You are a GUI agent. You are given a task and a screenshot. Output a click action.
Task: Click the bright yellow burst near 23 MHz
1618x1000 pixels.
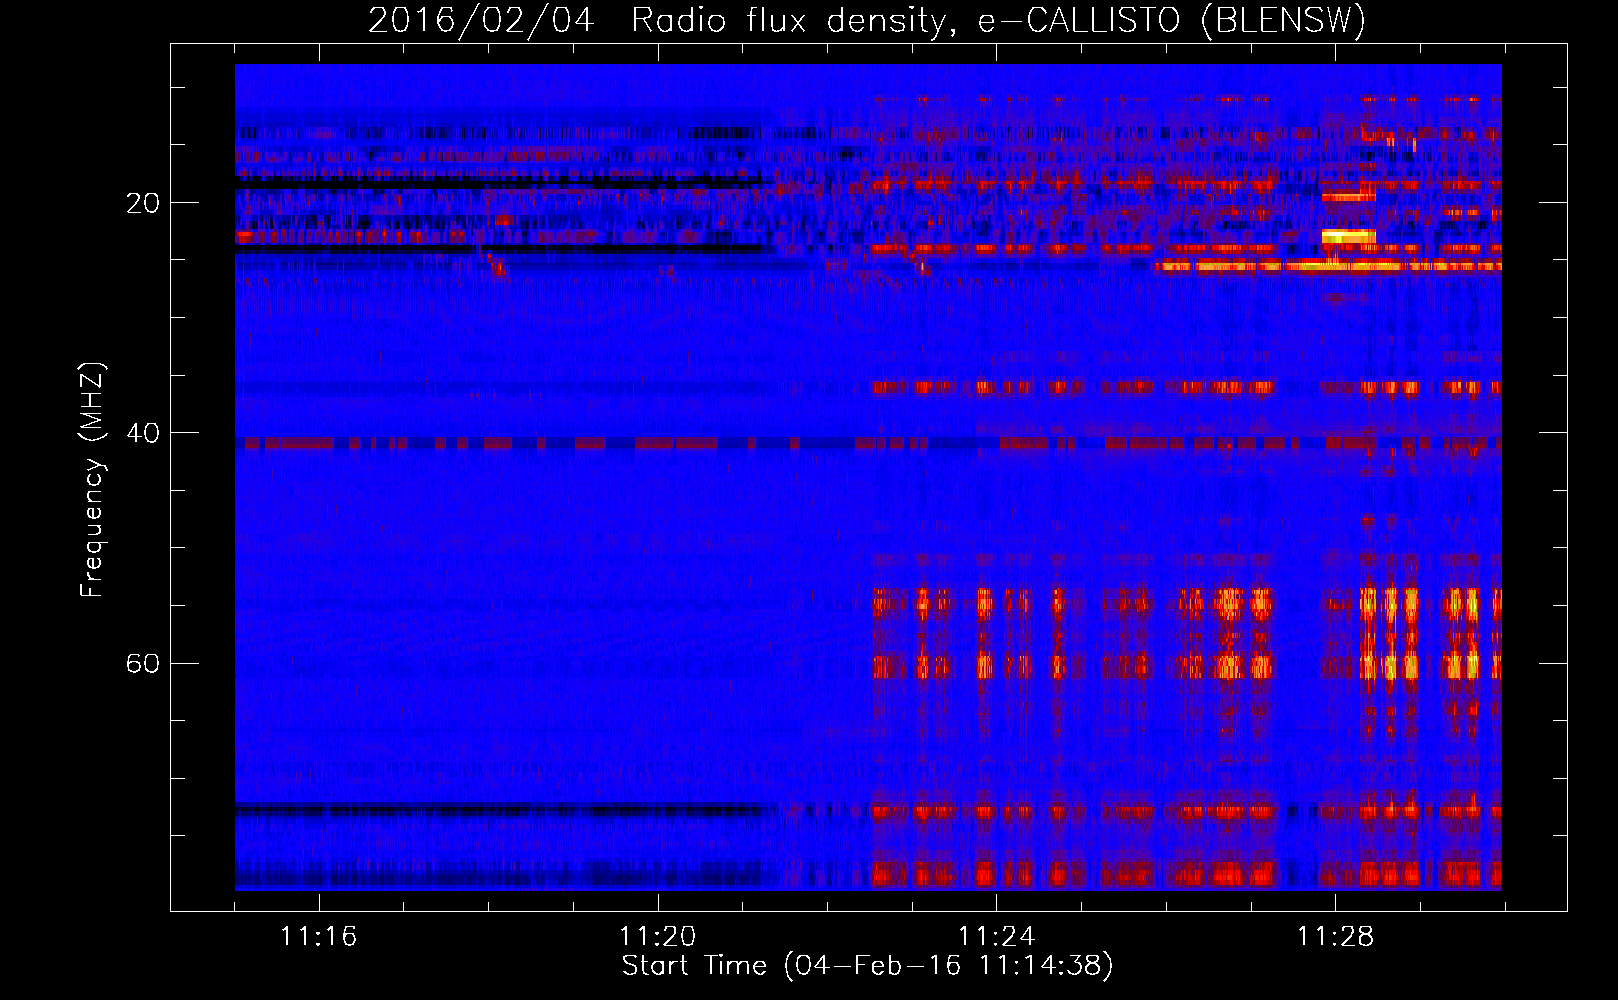click(x=1348, y=237)
